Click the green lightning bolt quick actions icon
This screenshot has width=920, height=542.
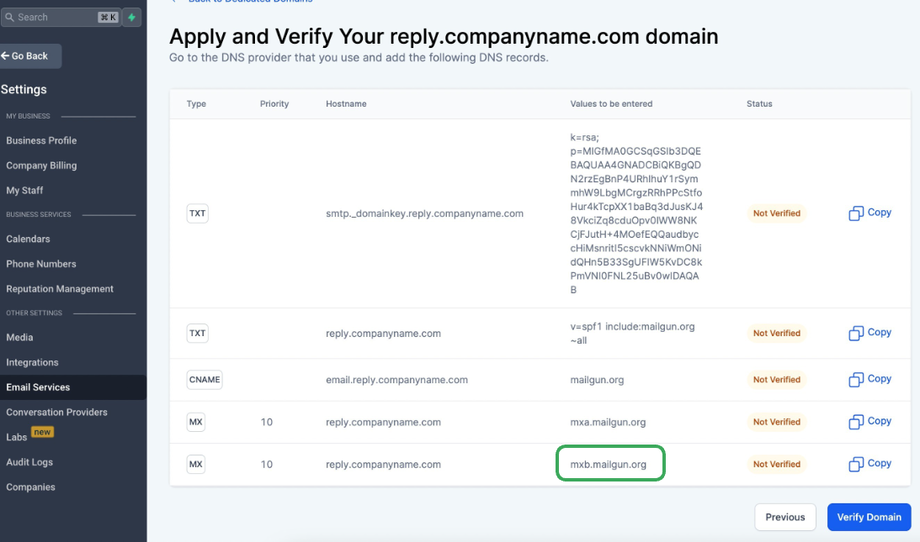tap(132, 17)
